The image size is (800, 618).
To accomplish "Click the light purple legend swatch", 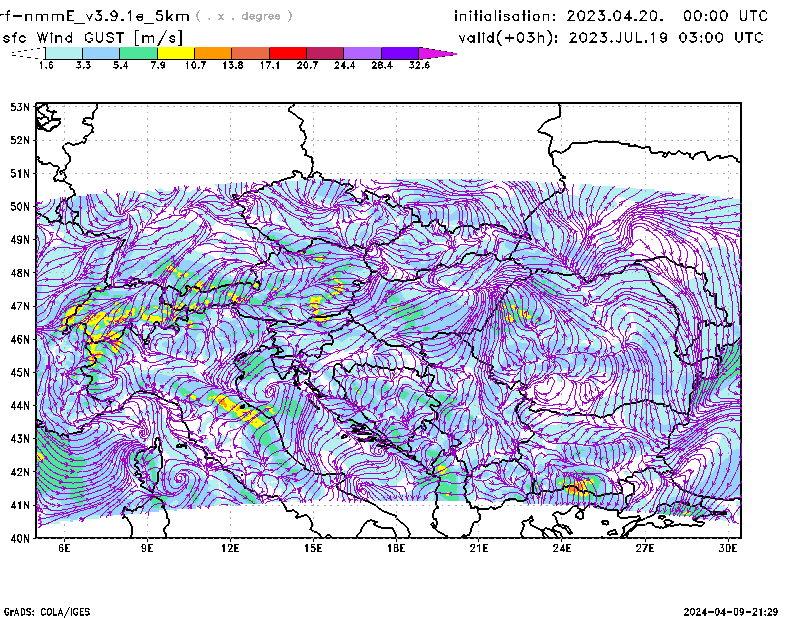I will 363,53.
